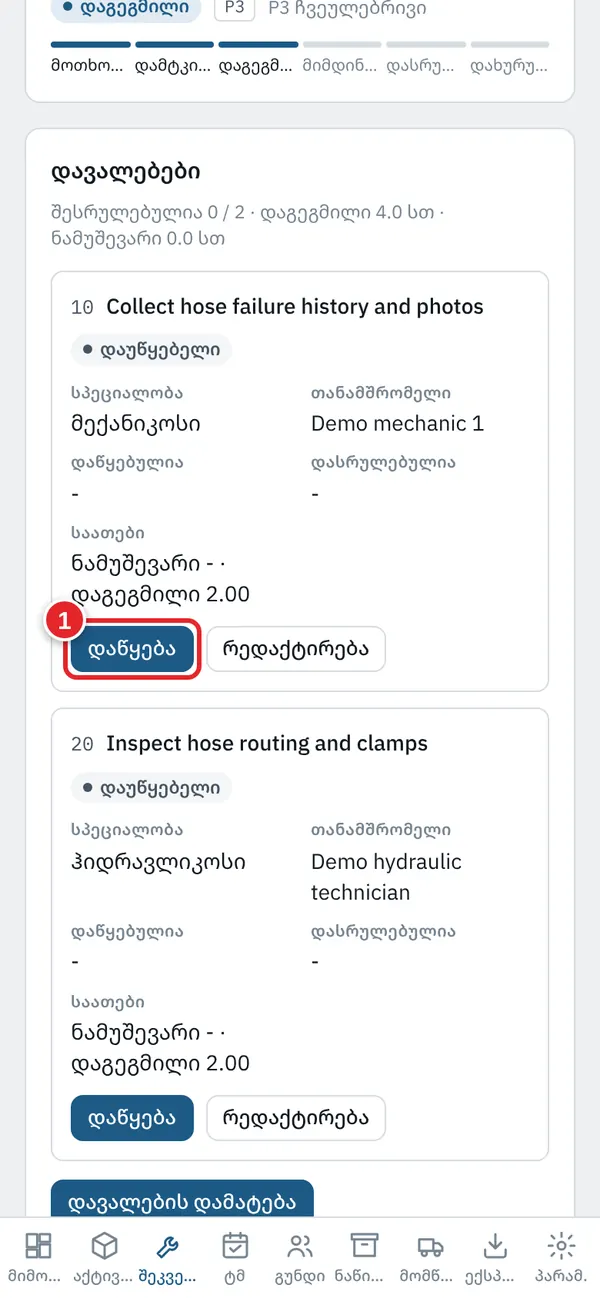Image resolution: width=600 pixels, height=1298 pixels.
Task: Start task 20 Inspect hose routing
Action: pyautogui.click(x=132, y=1118)
